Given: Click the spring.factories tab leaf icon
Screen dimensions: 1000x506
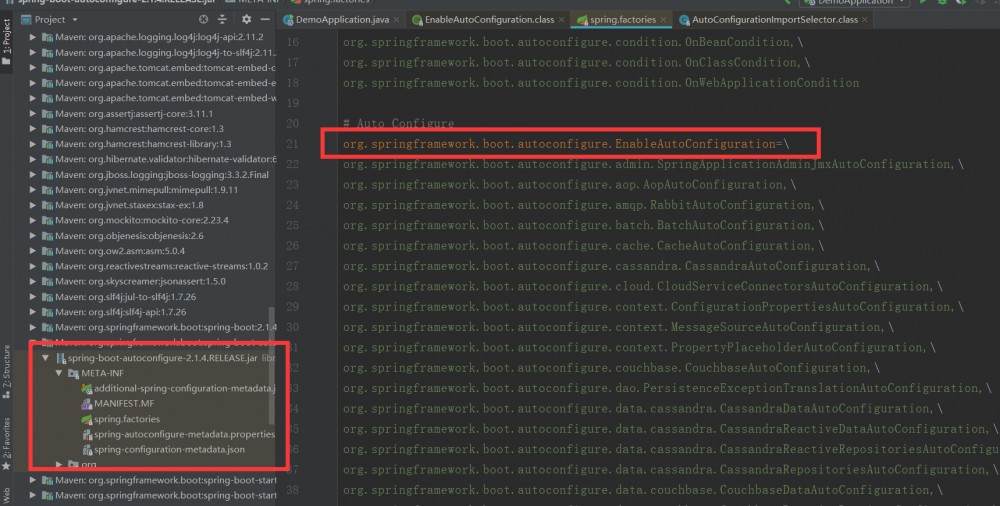Looking at the screenshot, I should tap(582, 20).
